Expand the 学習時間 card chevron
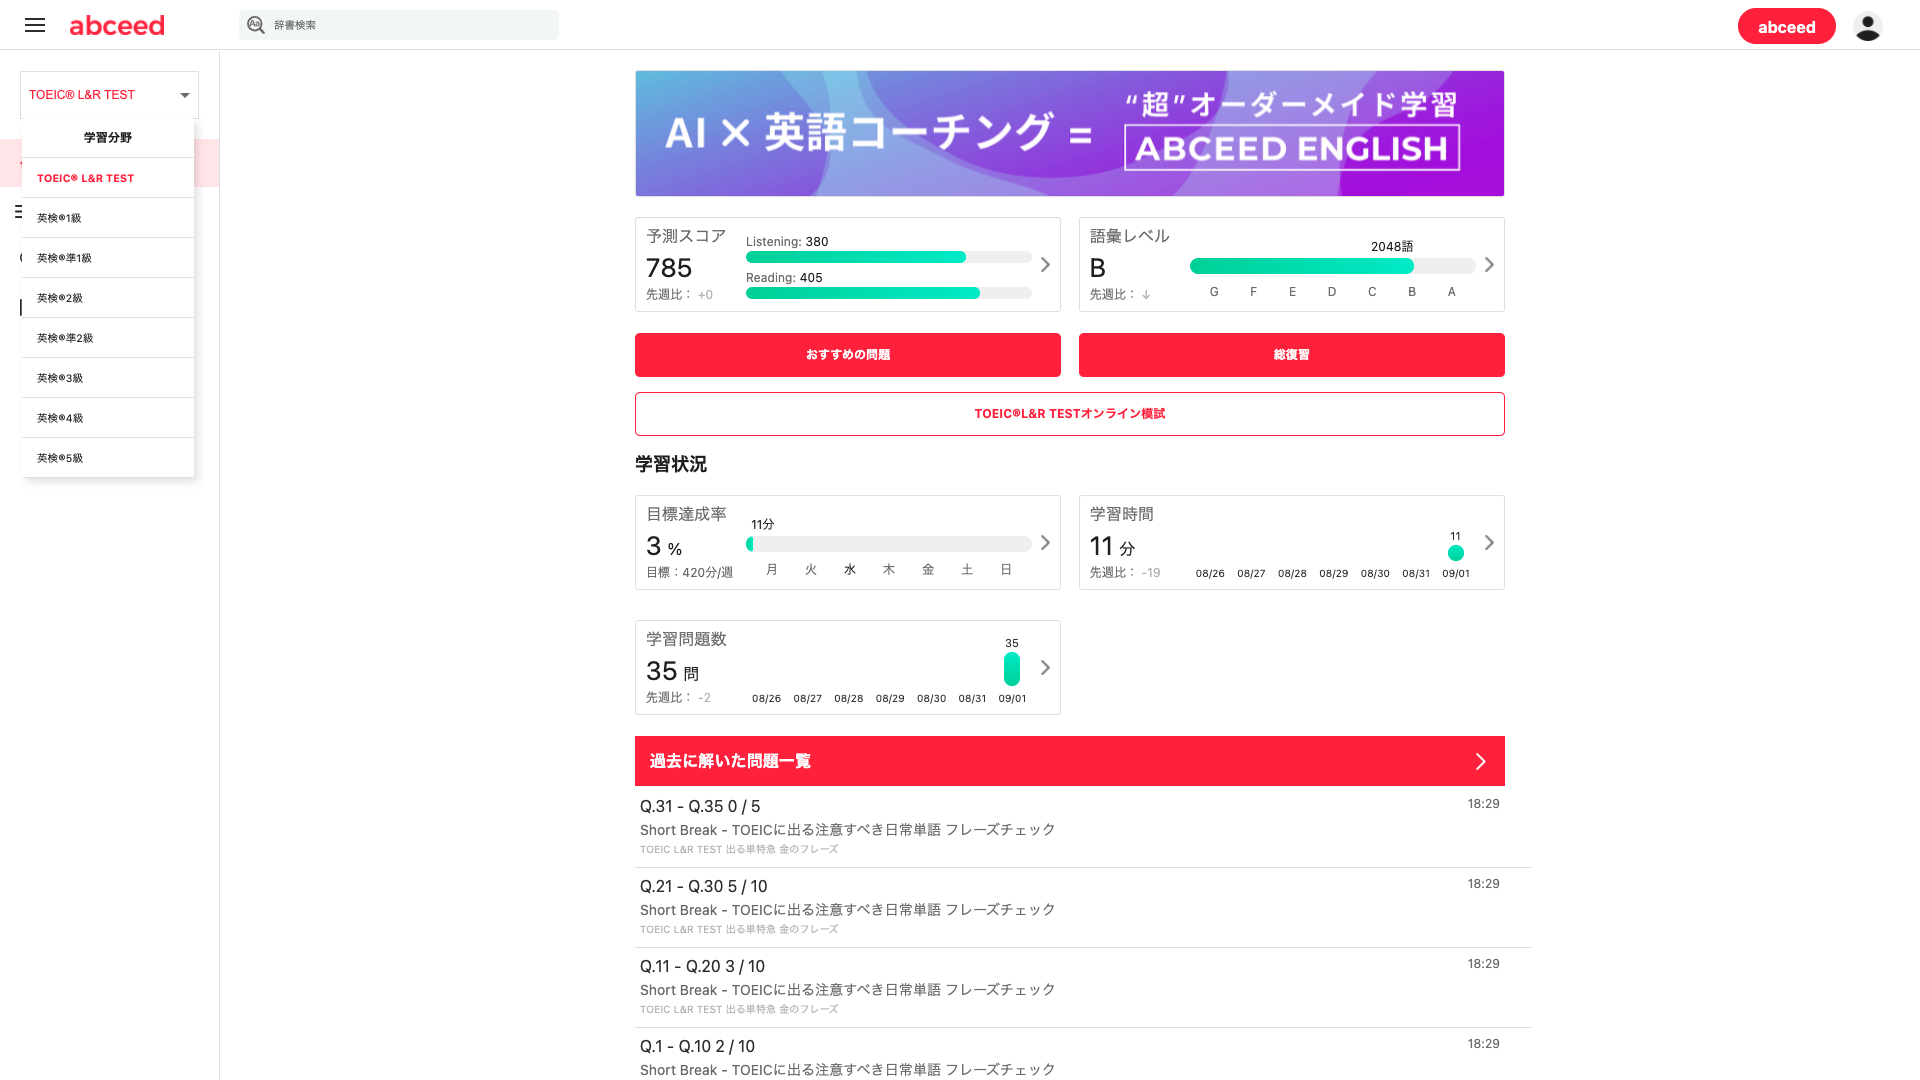1920x1080 pixels. pos(1489,543)
